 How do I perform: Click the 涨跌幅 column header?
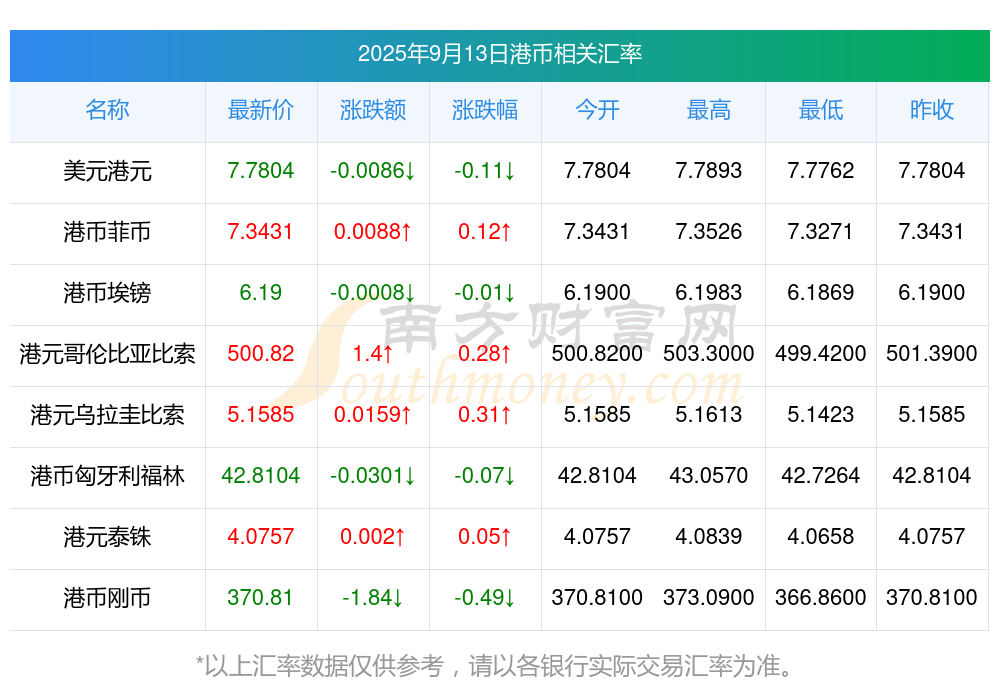(x=485, y=110)
